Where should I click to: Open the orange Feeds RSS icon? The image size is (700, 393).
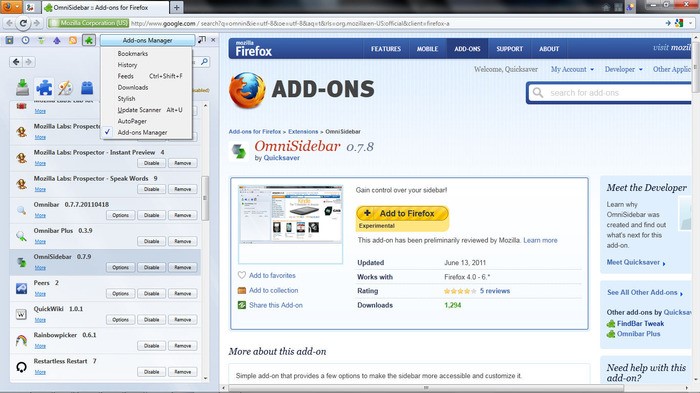73,40
